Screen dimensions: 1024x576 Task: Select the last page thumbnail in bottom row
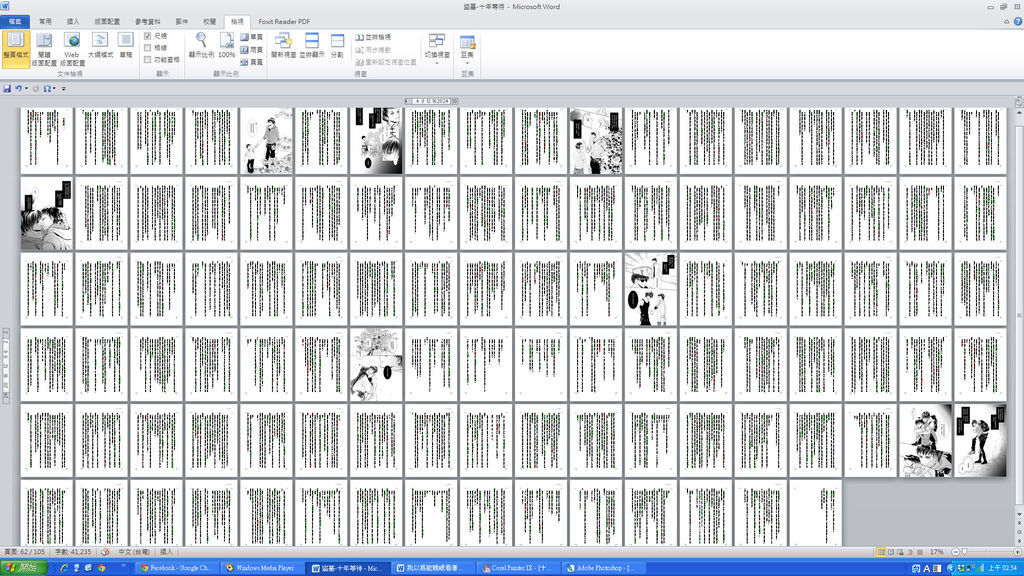click(816, 513)
